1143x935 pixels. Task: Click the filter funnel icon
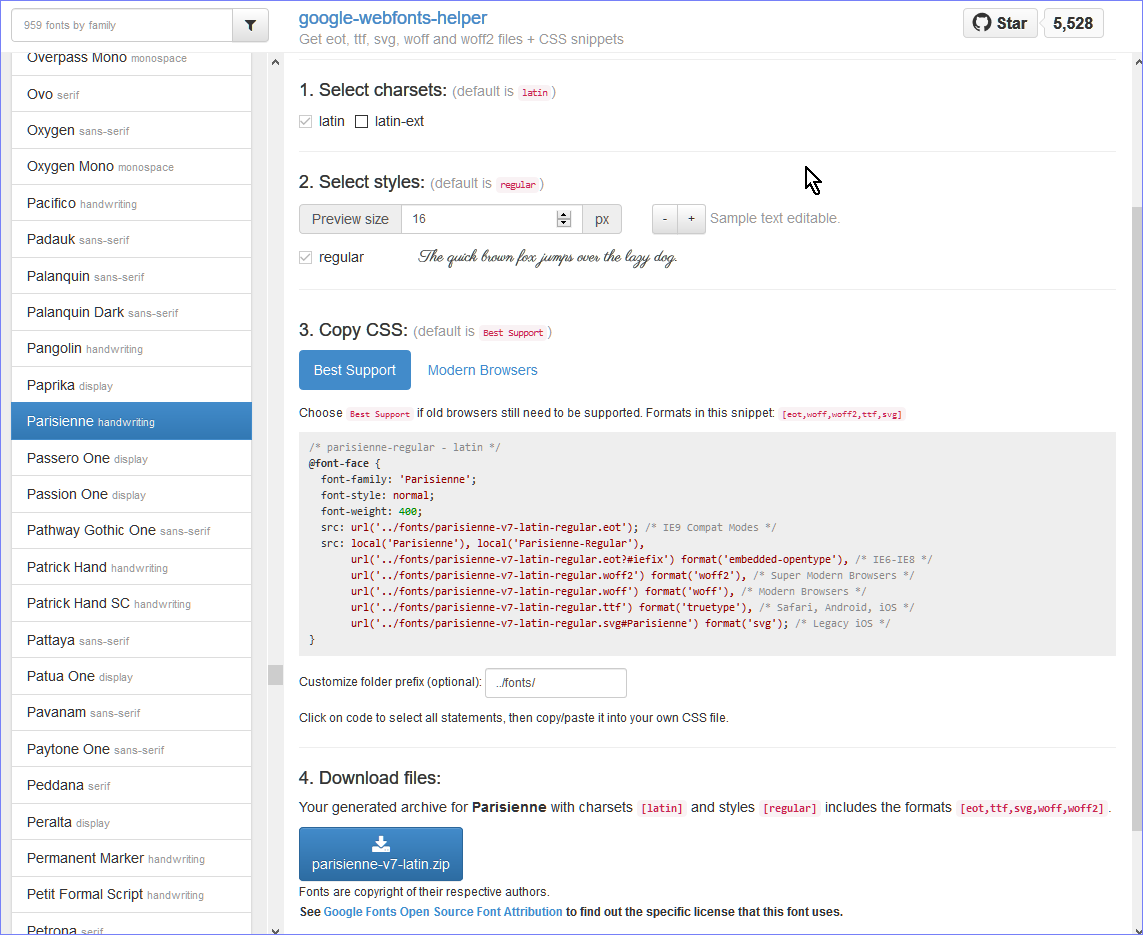[250, 26]
